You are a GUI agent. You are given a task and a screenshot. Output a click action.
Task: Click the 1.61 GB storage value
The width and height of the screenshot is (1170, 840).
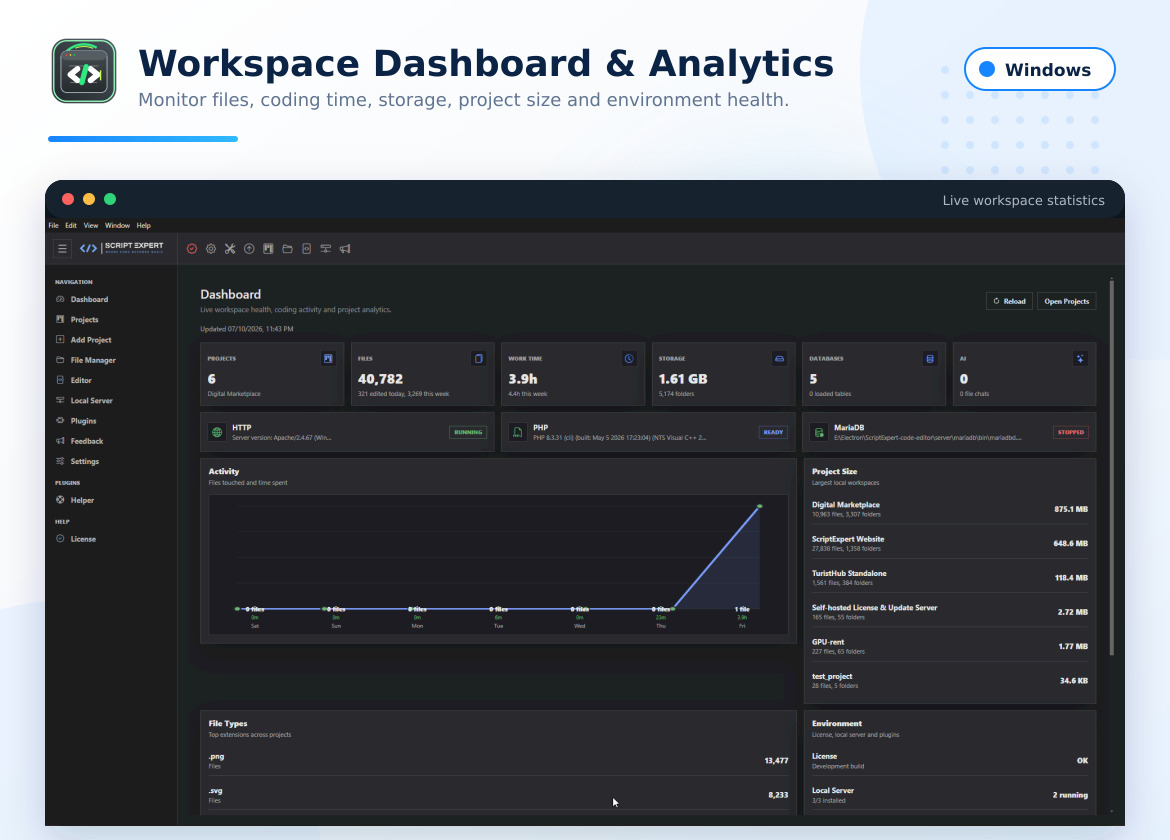[x=683, y=379]
